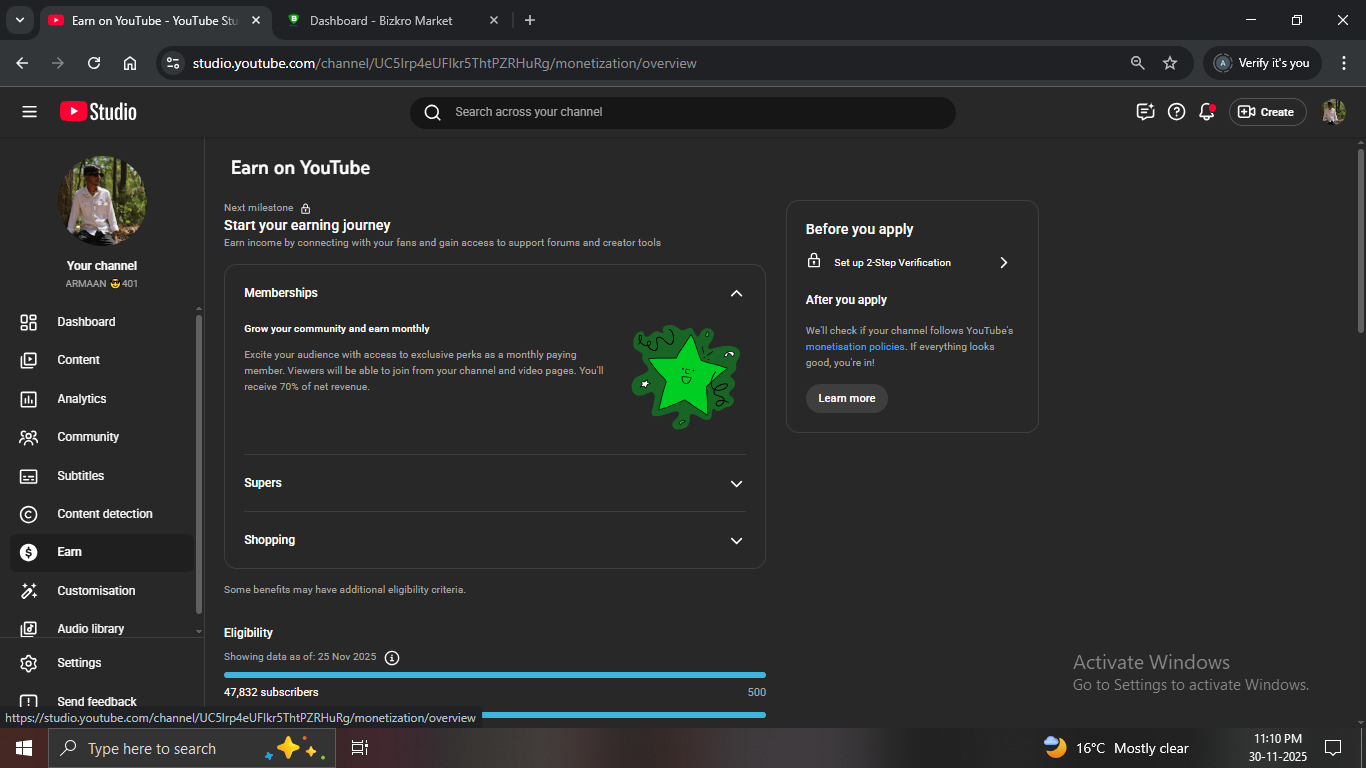This screenshot has height=768, width=1366.
Task: Click the Search across your channel field
Action: [682, 112]
